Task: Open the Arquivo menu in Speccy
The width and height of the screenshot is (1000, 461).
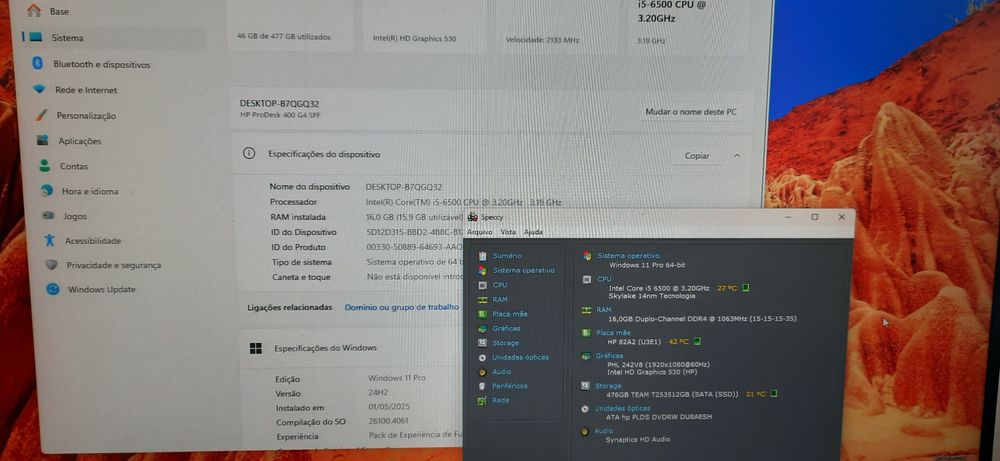Action: tap(480, 232)
